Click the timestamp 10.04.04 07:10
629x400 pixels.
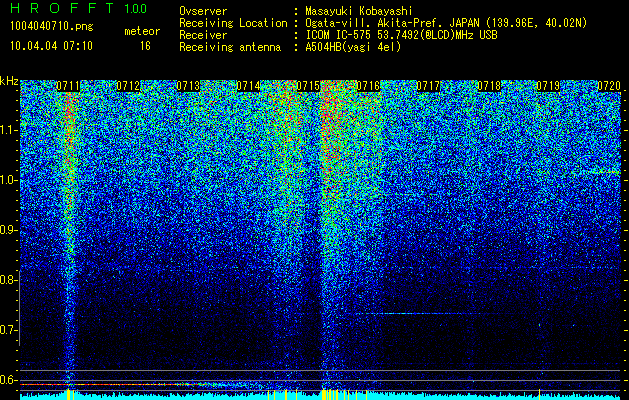pos(51,46)
